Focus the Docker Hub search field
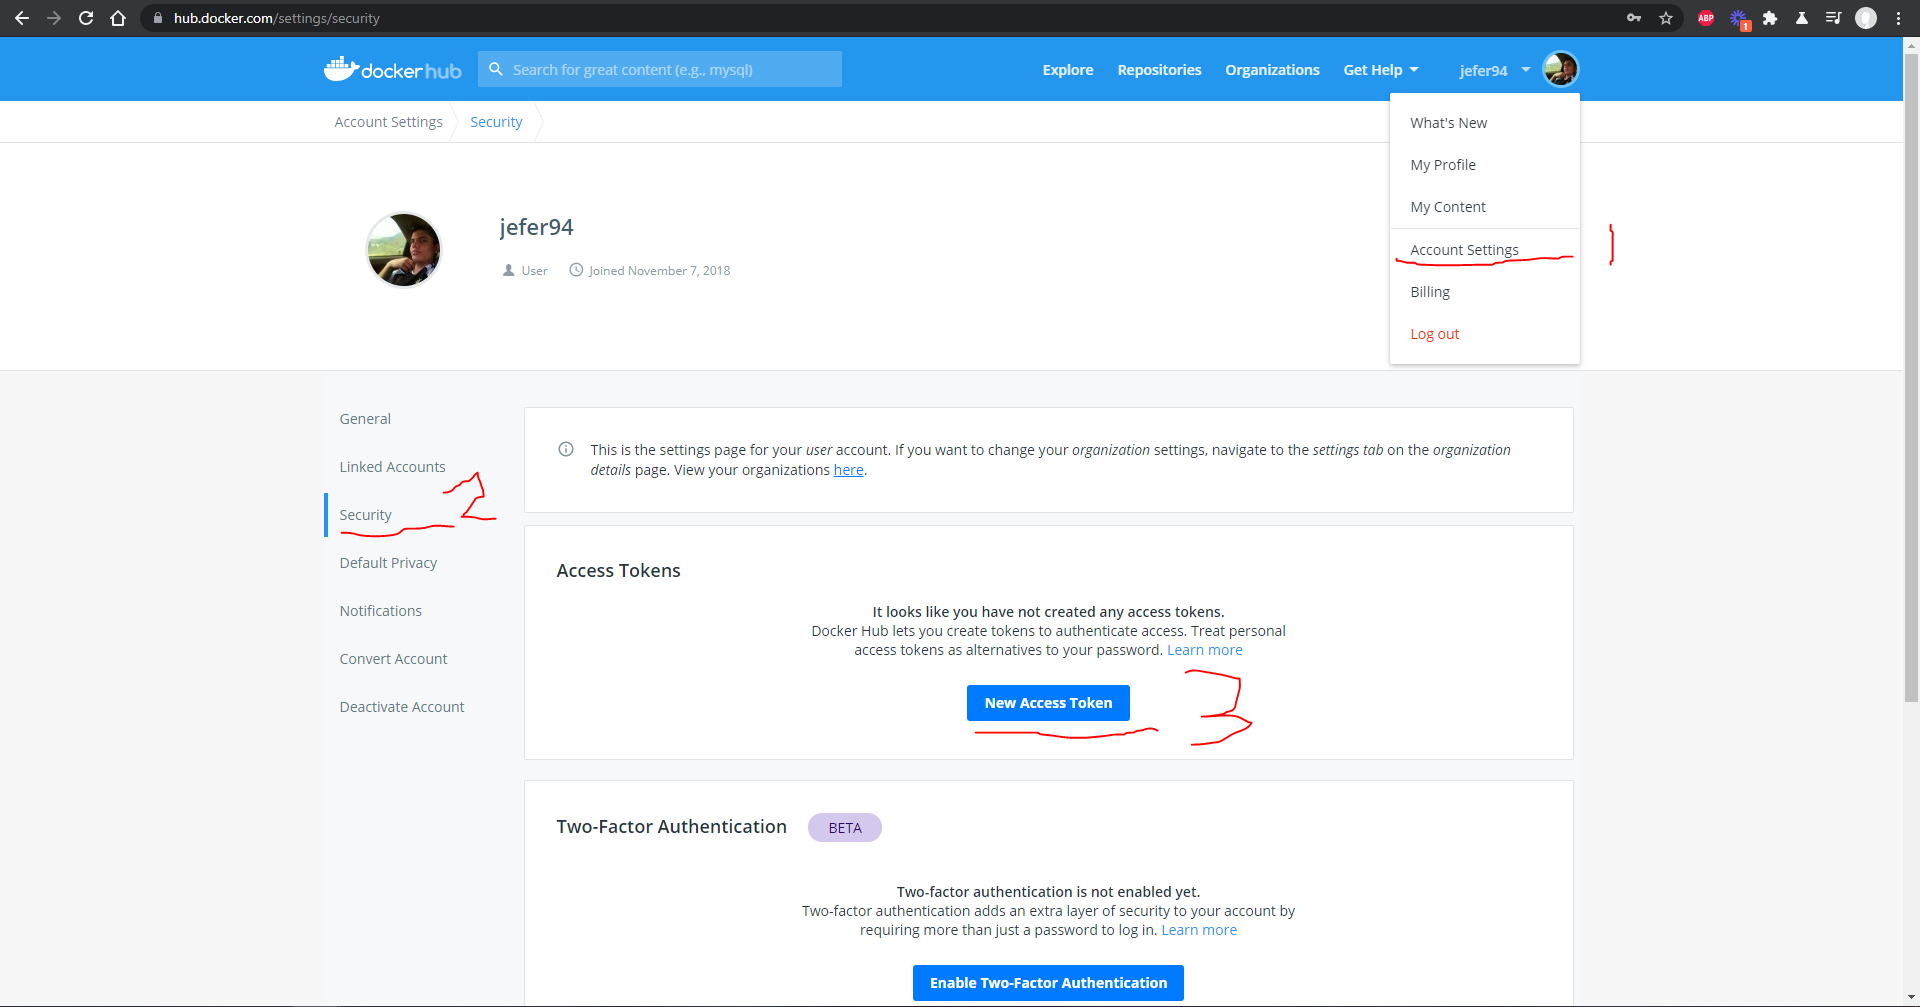 tap(660, 69)
